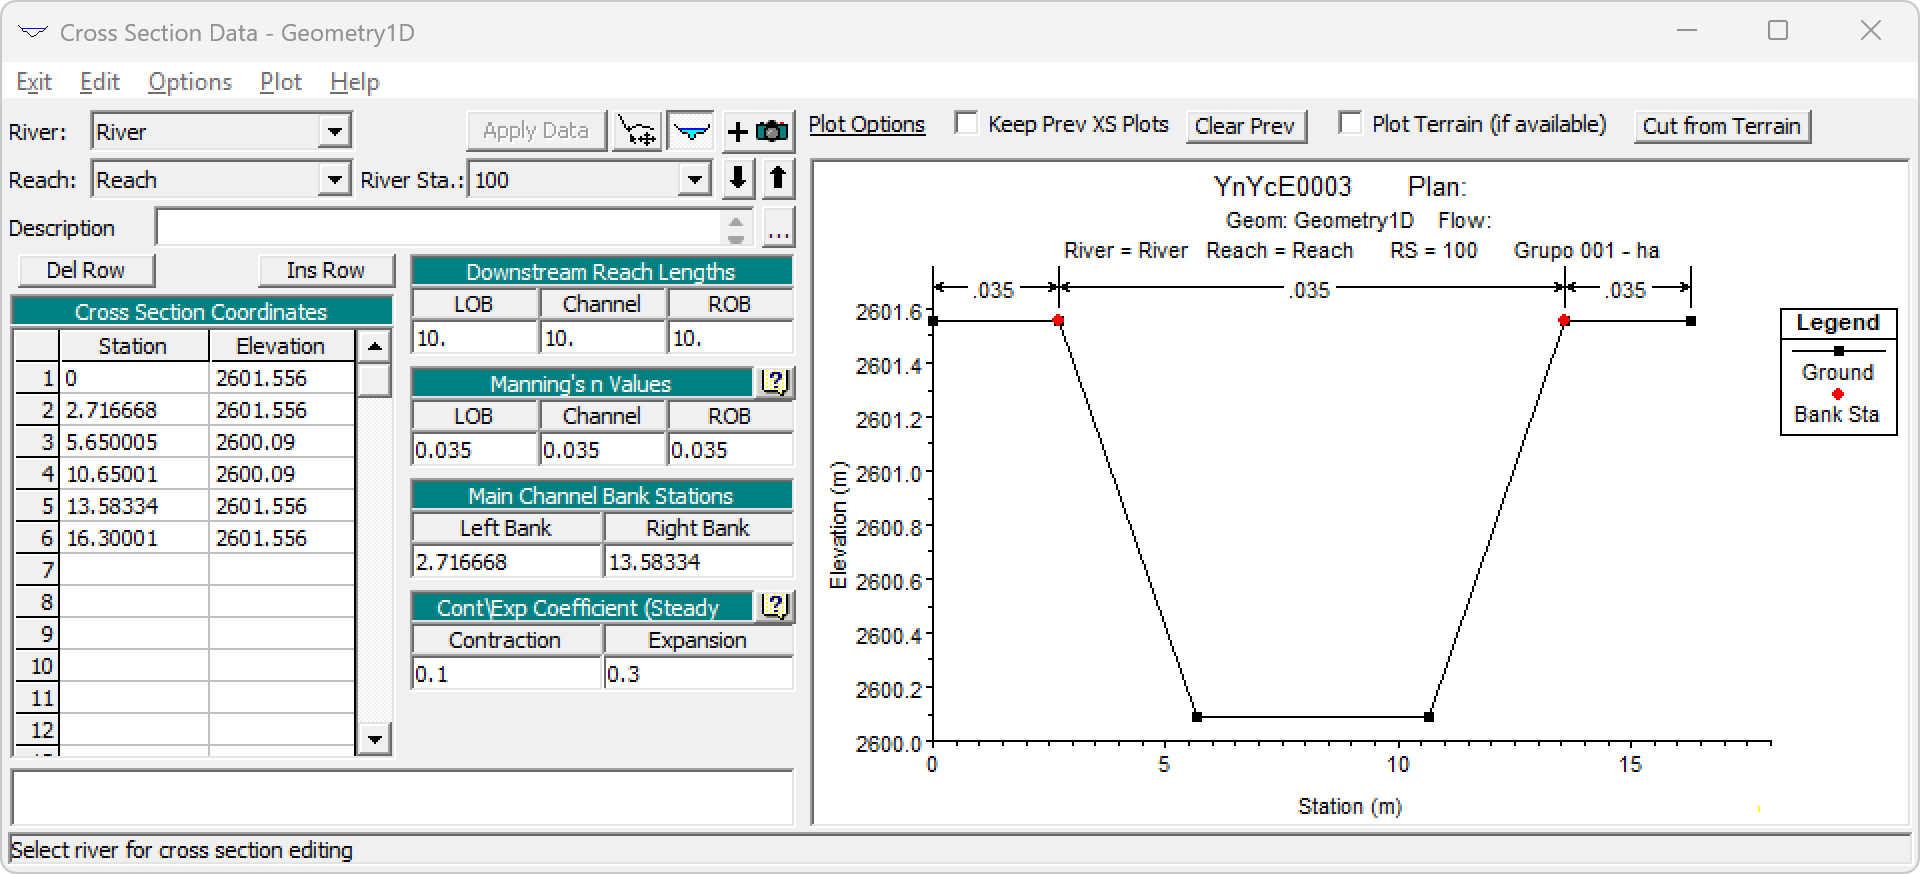Screen dimensions: 1920x874
Task: Click the ROB downstream reach length field
Action: pyautogui.click(x=731, y=338)
